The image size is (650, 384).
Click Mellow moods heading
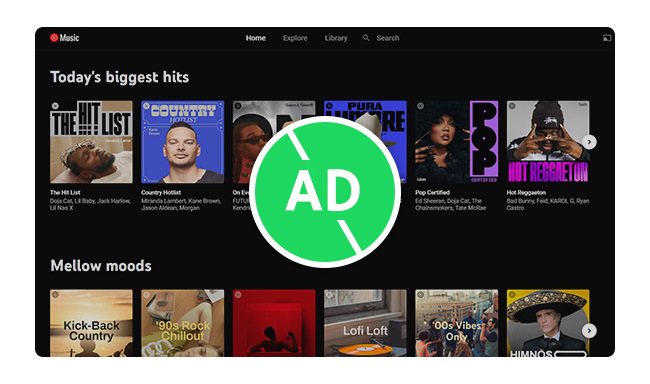pyautogui.click(x=101, y=265)
